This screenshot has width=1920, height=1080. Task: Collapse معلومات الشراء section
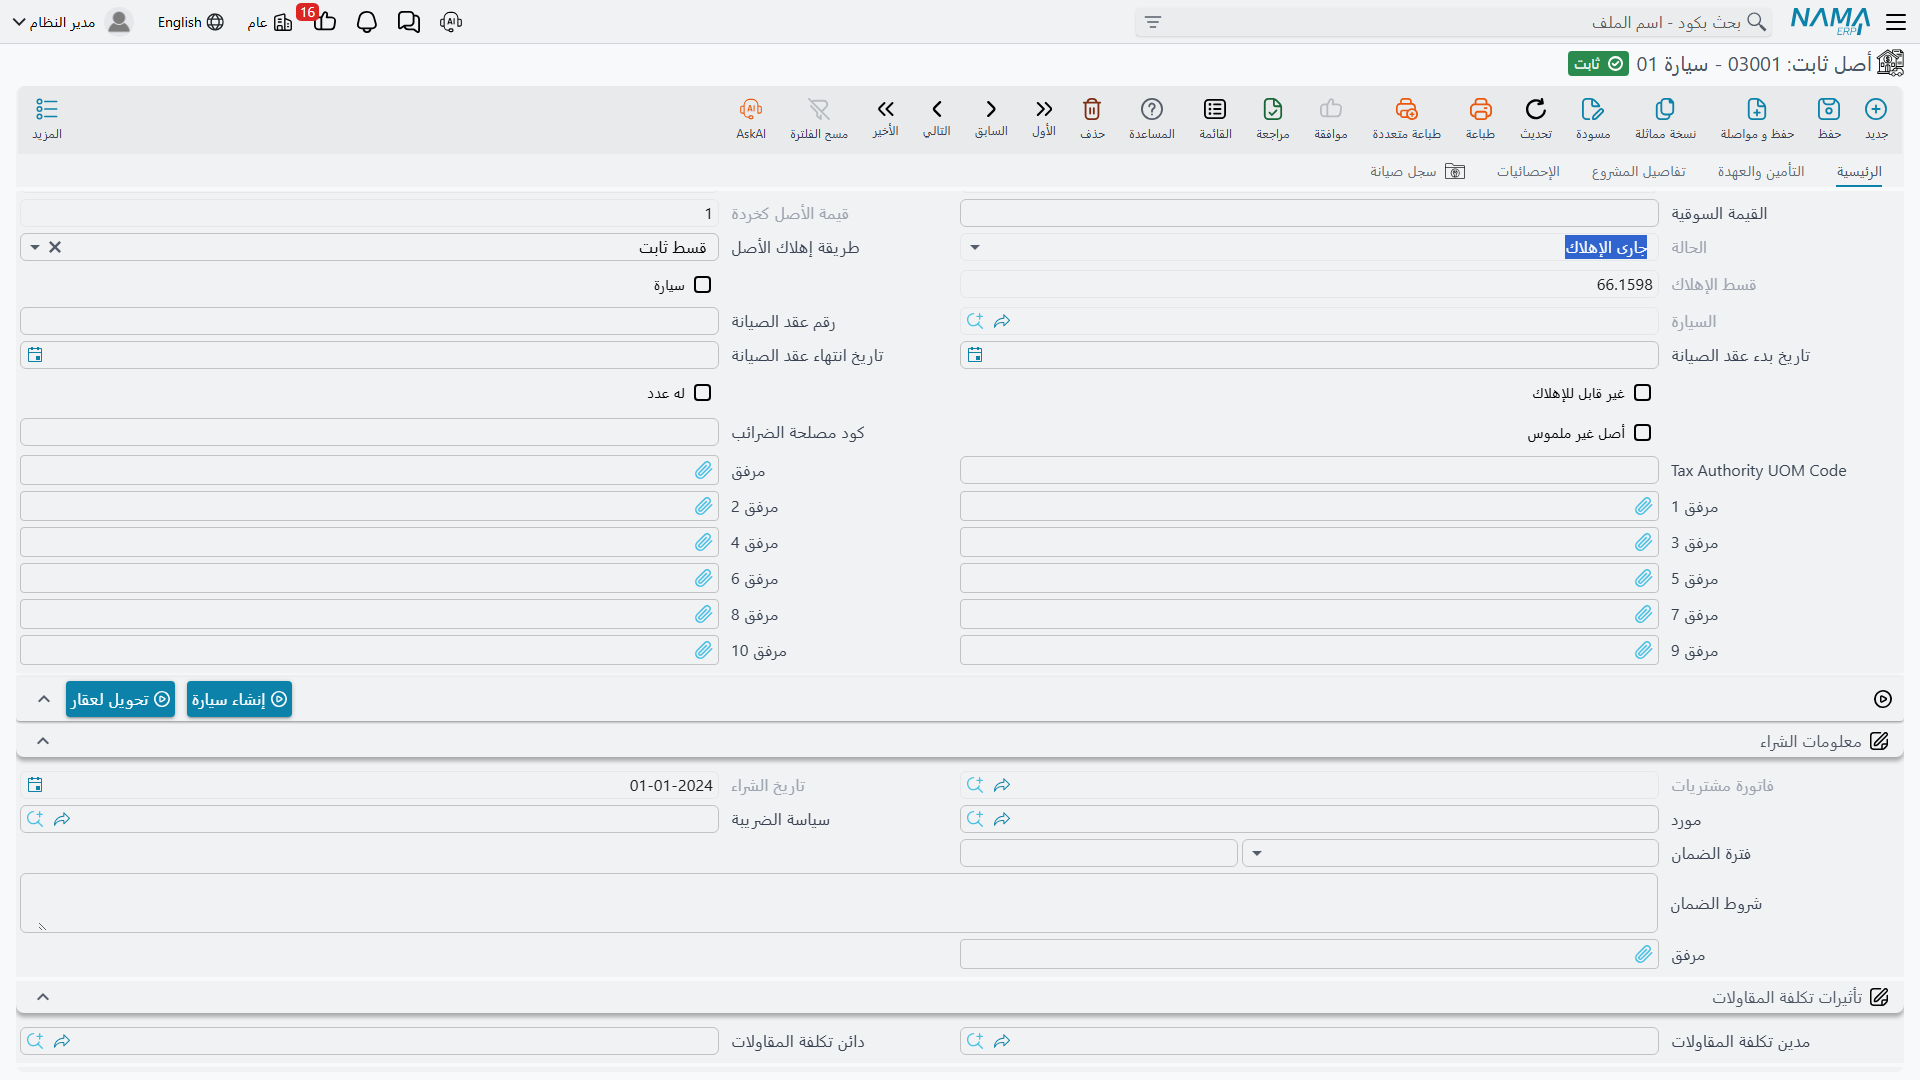pos(43,741)
